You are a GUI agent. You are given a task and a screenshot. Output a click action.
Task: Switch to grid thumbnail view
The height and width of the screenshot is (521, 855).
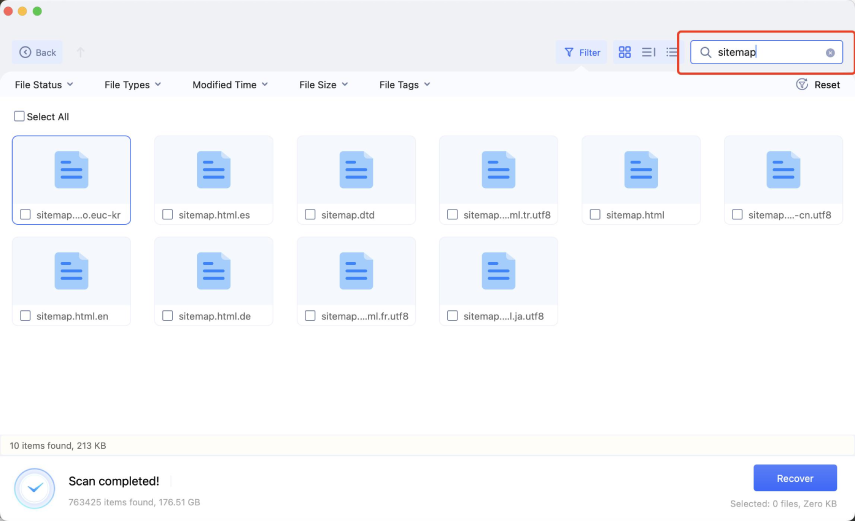click(x=624, y=52)
